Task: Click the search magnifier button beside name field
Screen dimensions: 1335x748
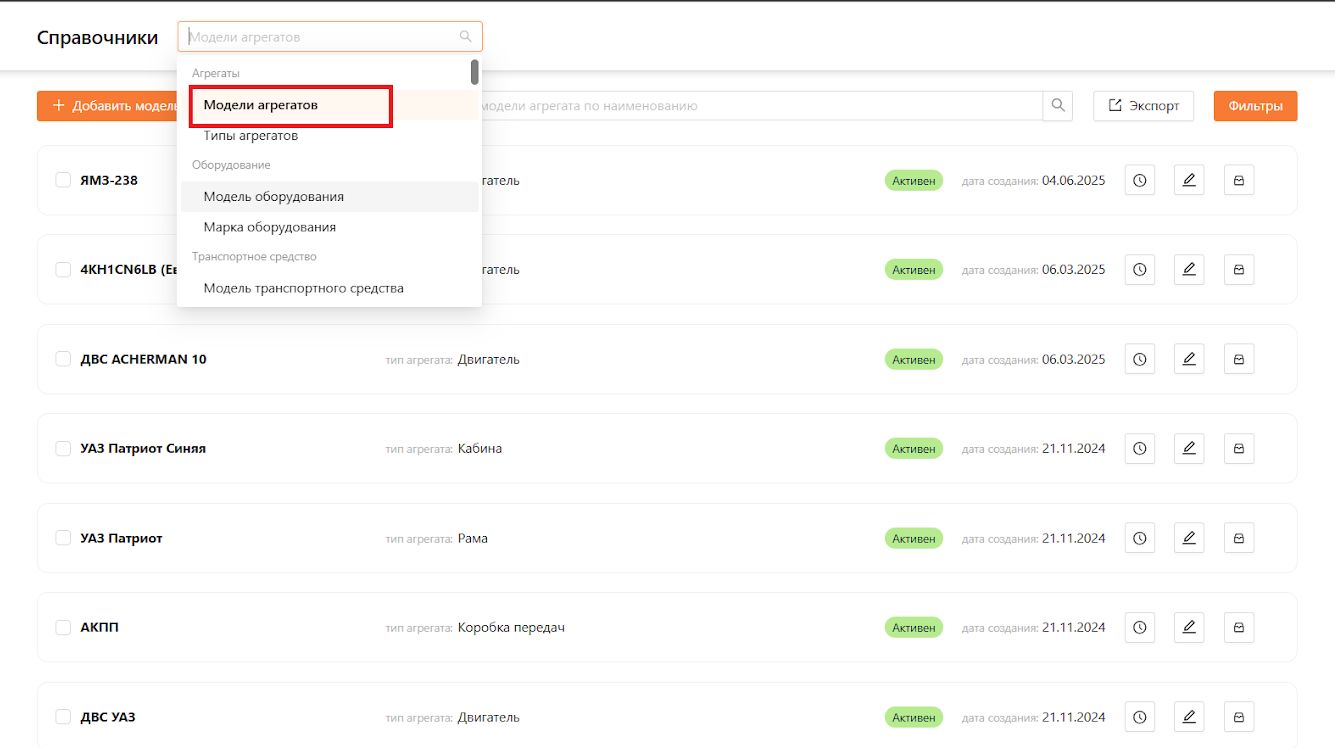Action: coord(1058,106)
